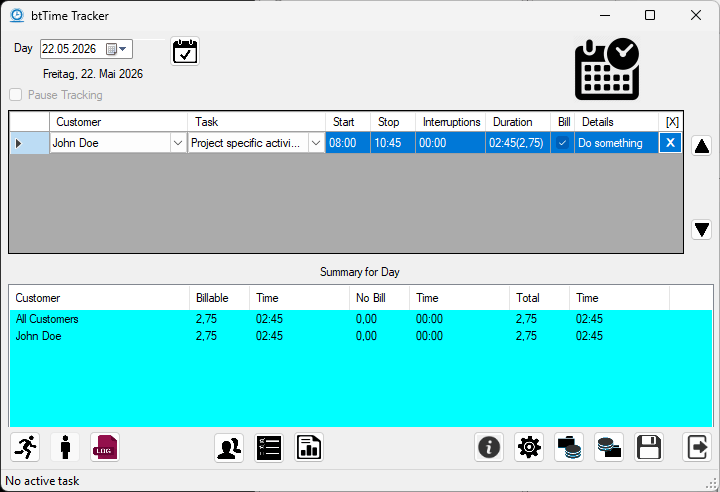Delete row with blue X button
This screenshot has height=492, width=720.
pyautogui.click(x=670, y=143)
